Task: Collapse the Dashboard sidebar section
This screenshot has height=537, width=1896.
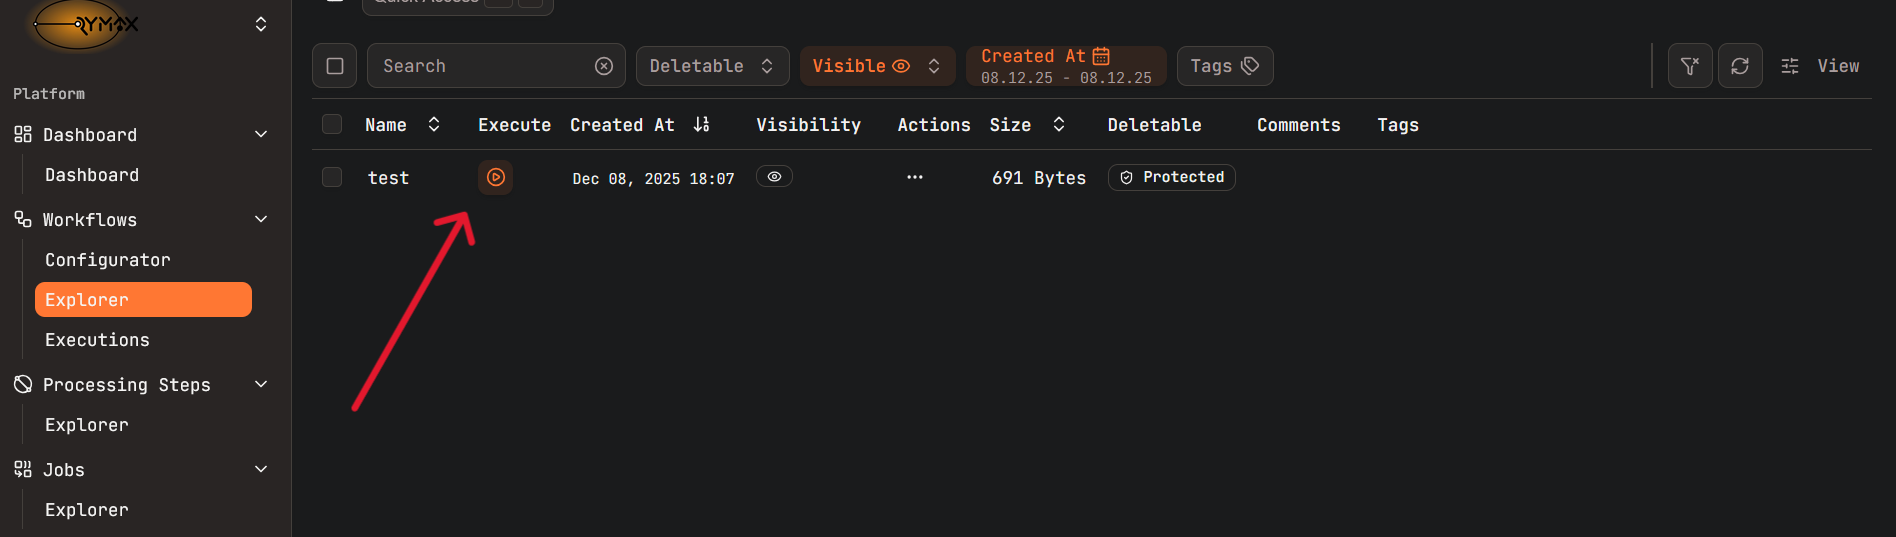Action: tap(261, 135)
